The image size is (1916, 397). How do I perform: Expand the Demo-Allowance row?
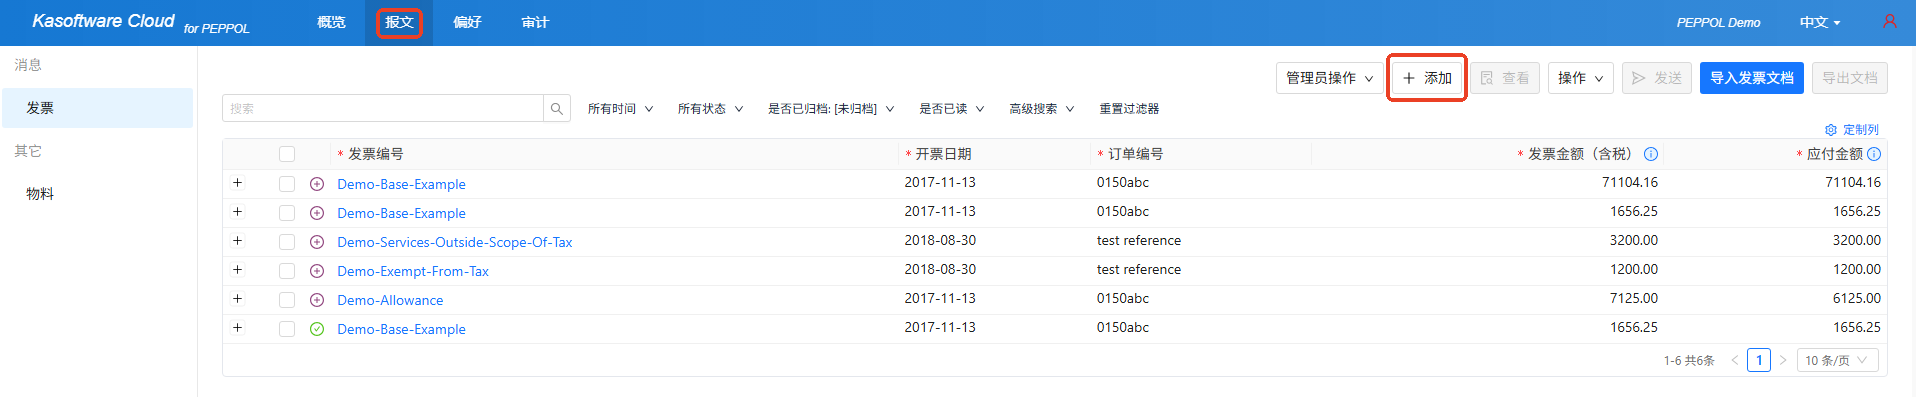pyautogui.click(x=237, y=299)
